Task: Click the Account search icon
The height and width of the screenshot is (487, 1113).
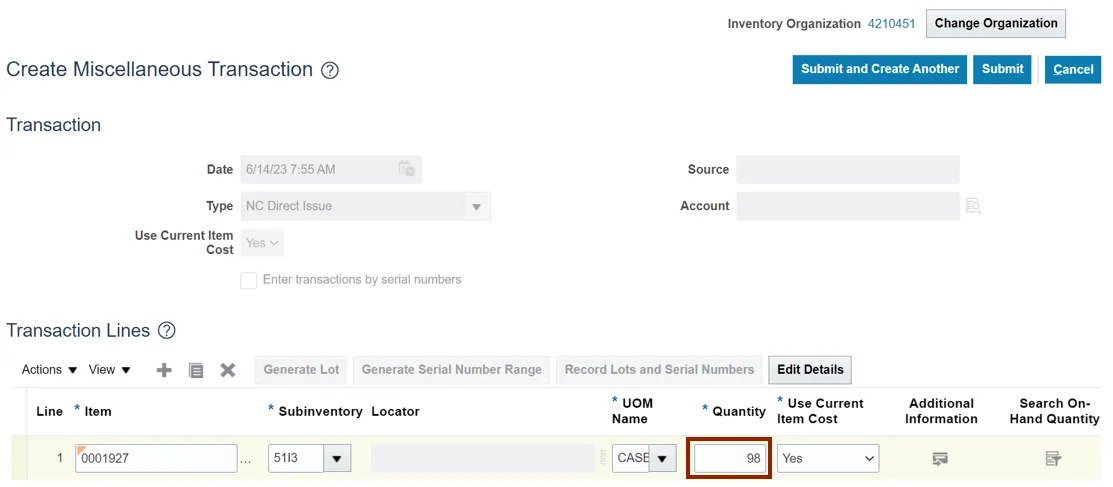Action: (x=973, y=206)
